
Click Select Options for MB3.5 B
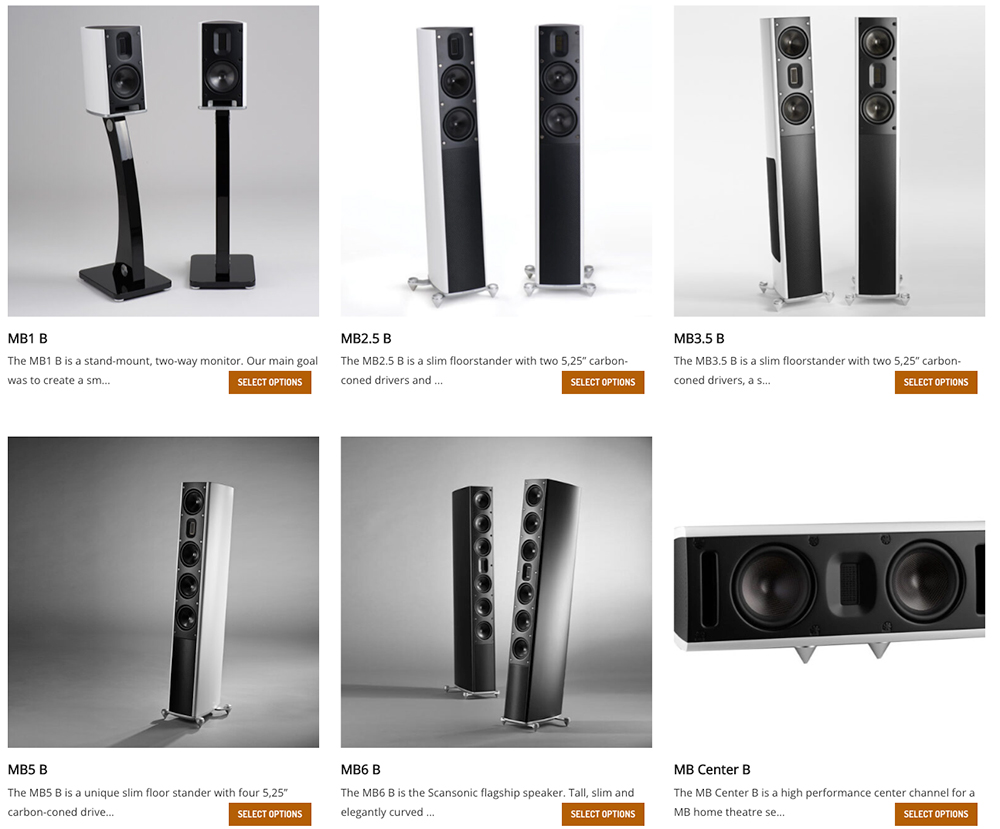pyautogui.click(x=936, y=382)
